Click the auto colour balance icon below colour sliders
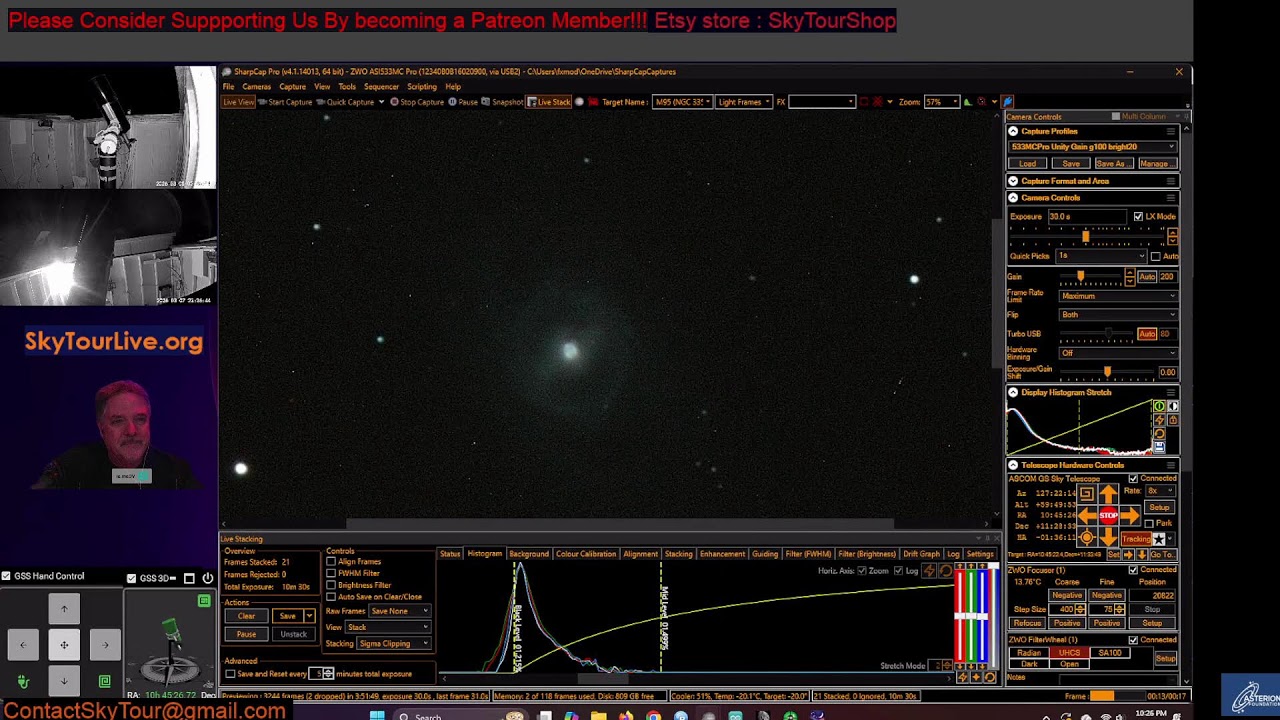Screen dimensions: 1280x720 pyautogui.click(x=962, y=677)
